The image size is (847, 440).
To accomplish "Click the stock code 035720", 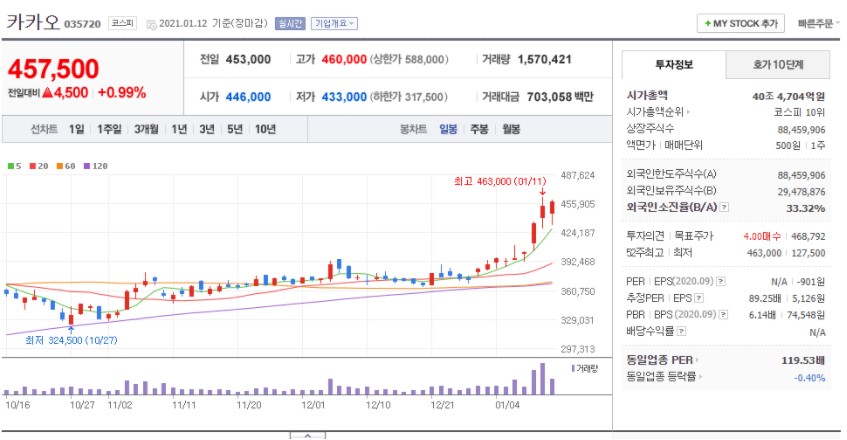I will (x=83, y=24).
